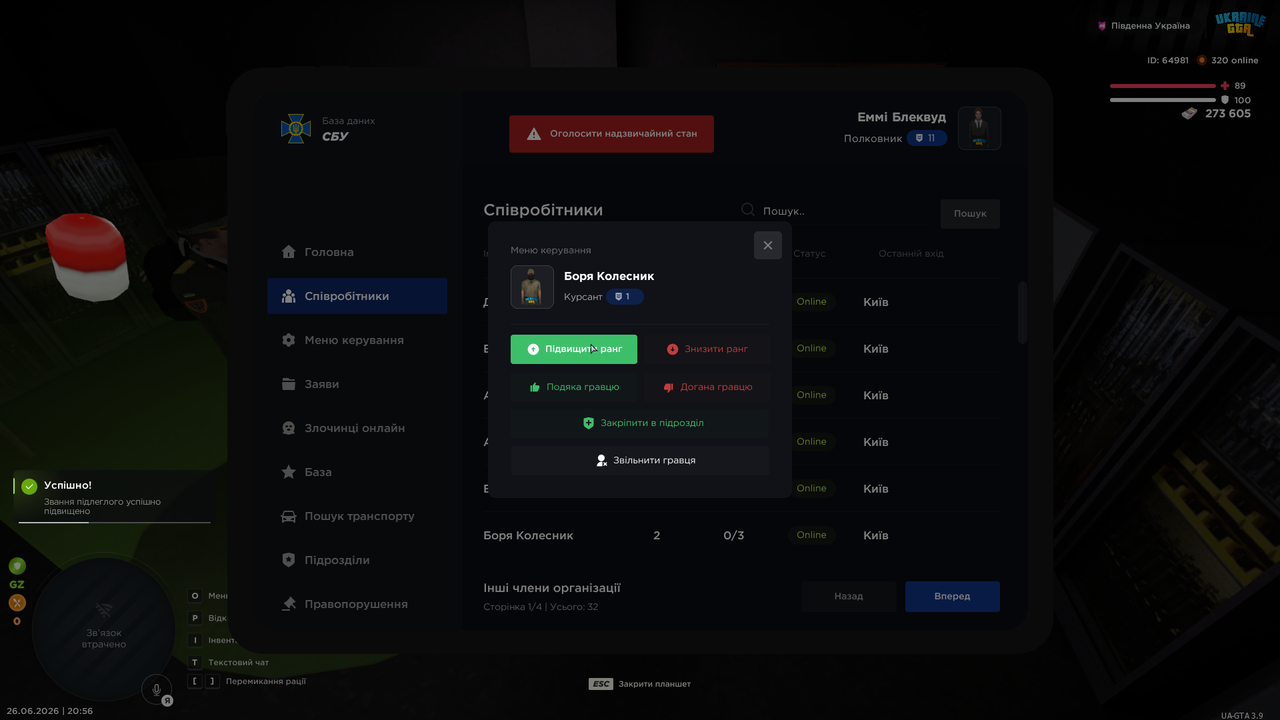This screenshot has width=1280, height=720.
Task: Click the Назад pagination button
Action: tap(848, 596)
